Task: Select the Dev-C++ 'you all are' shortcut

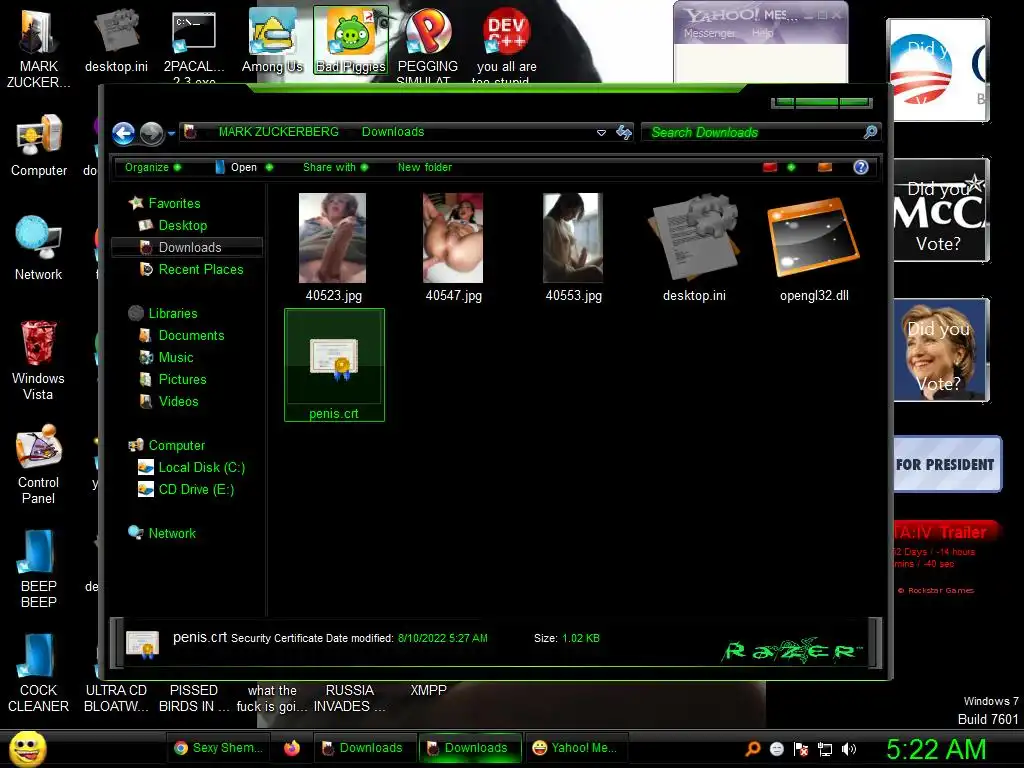Action: pos(506,46)
